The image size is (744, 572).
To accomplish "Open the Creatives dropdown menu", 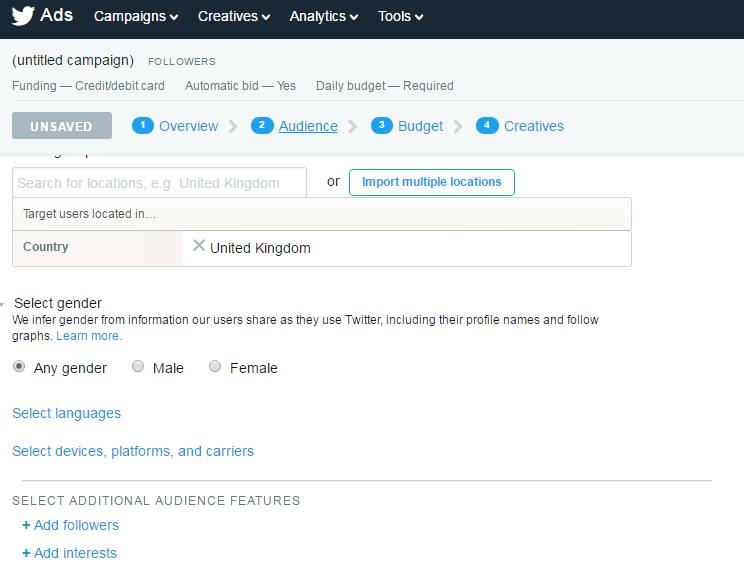I will click(x=234, y=16).
